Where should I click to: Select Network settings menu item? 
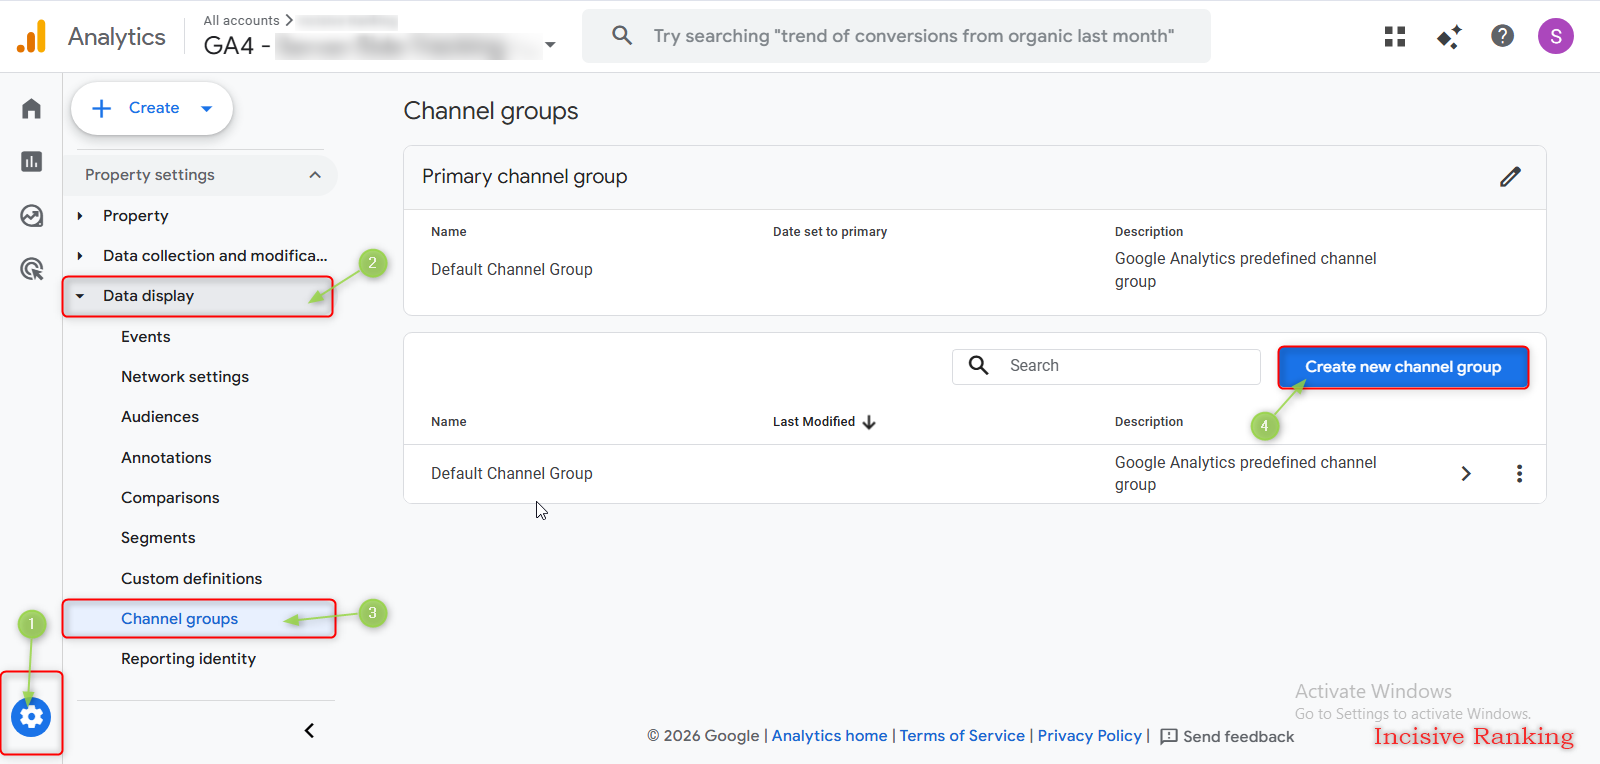185,377
